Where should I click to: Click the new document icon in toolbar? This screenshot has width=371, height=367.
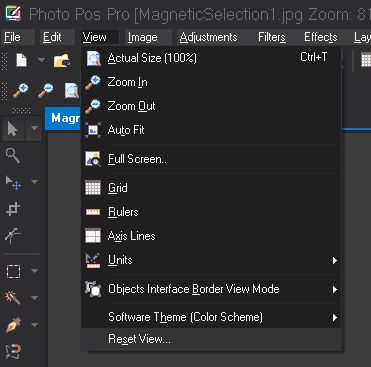pyautogui.click(x=22, y=60)
